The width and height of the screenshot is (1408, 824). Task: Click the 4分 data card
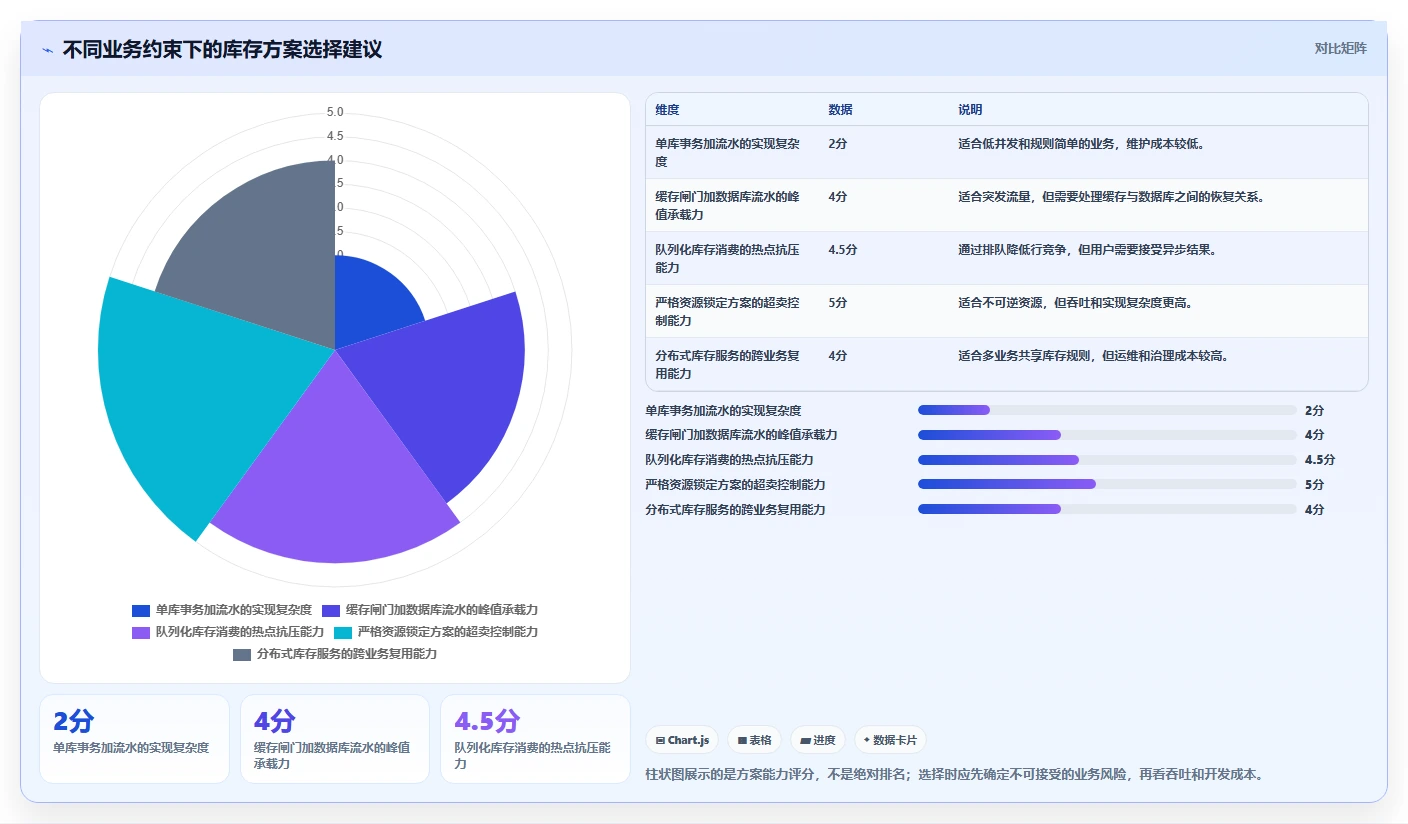coord(335,739)
